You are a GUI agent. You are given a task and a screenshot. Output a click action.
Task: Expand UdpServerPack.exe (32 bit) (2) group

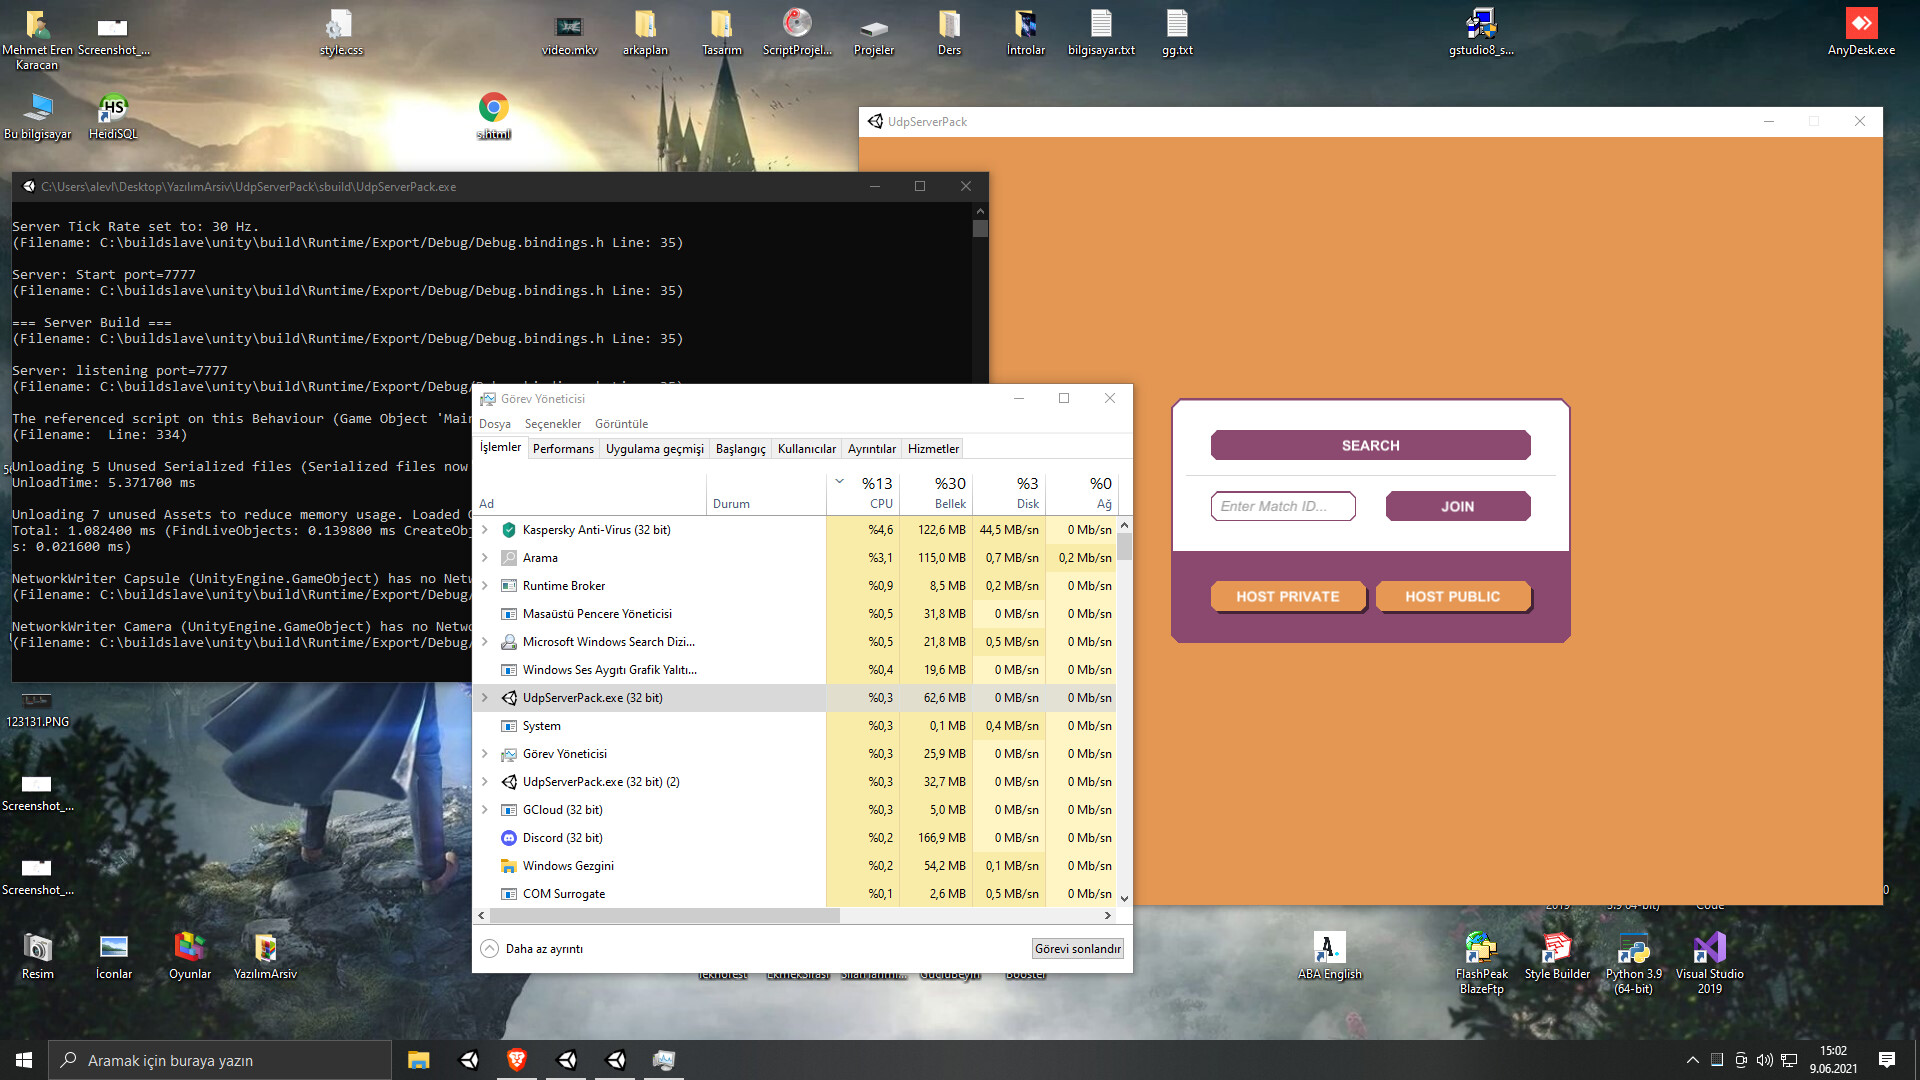[x=485, y=782]
